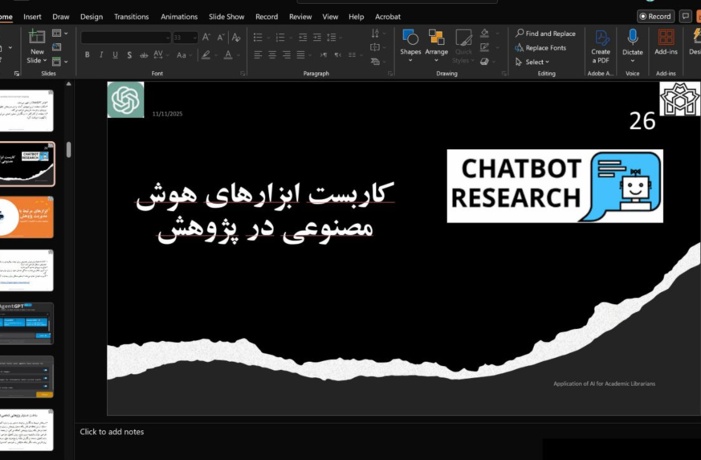Open the Help tab
The height and width of the screenshot is (460, 701).
(x=356, y=17)
